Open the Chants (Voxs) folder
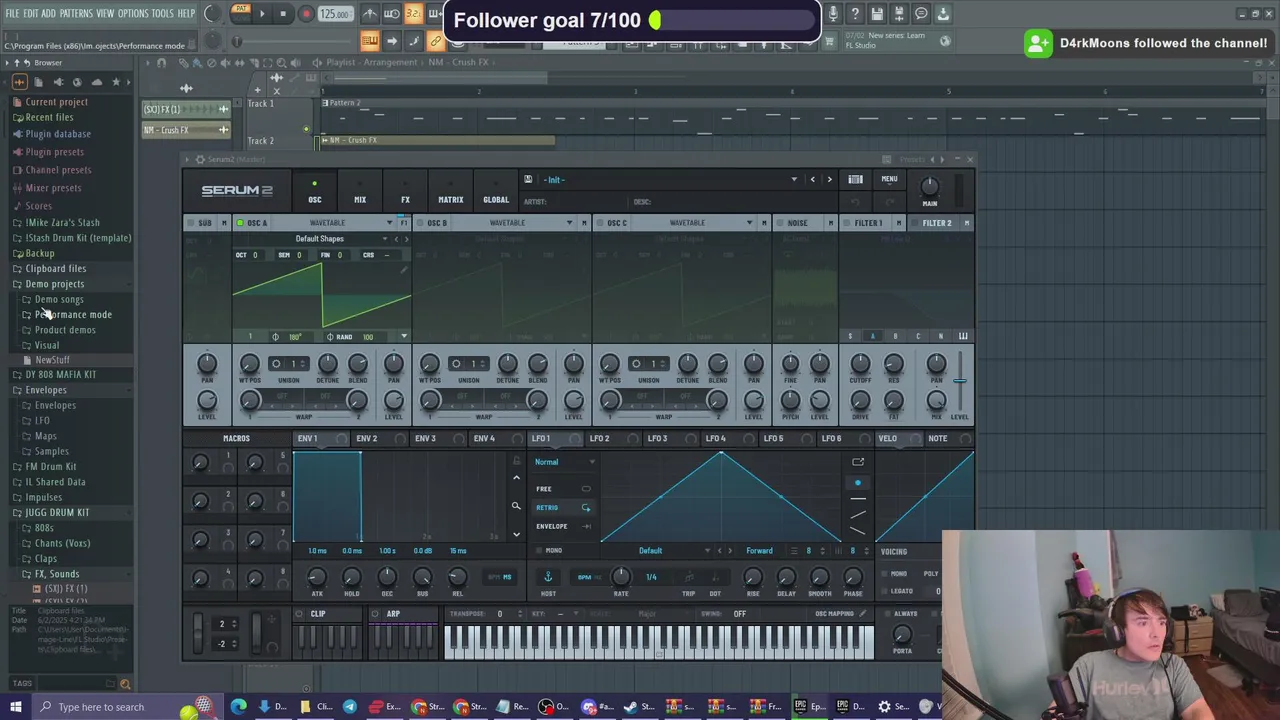The image size is (1280, 720). click(62, 543)
